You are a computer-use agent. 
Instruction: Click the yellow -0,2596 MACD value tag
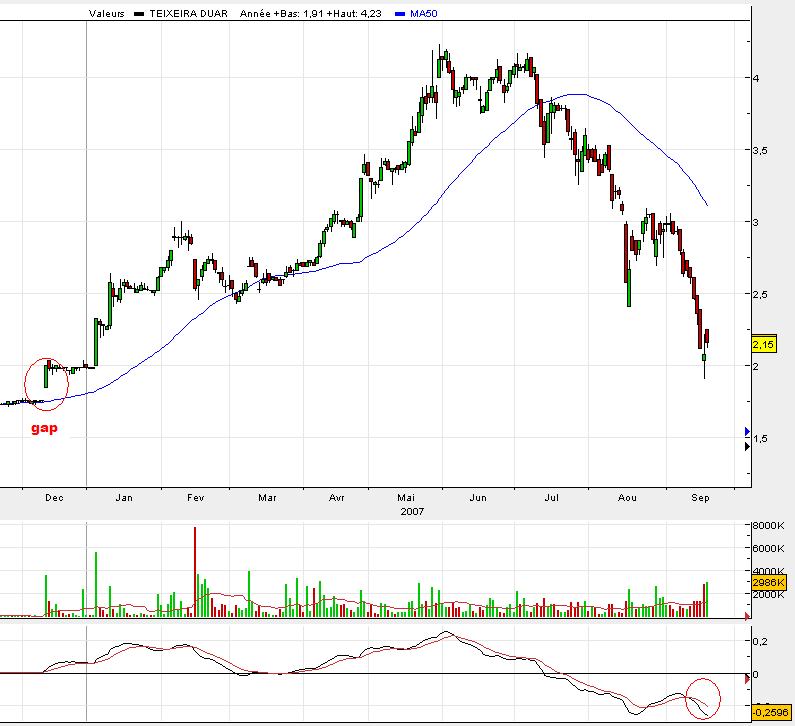click(770, 712)
